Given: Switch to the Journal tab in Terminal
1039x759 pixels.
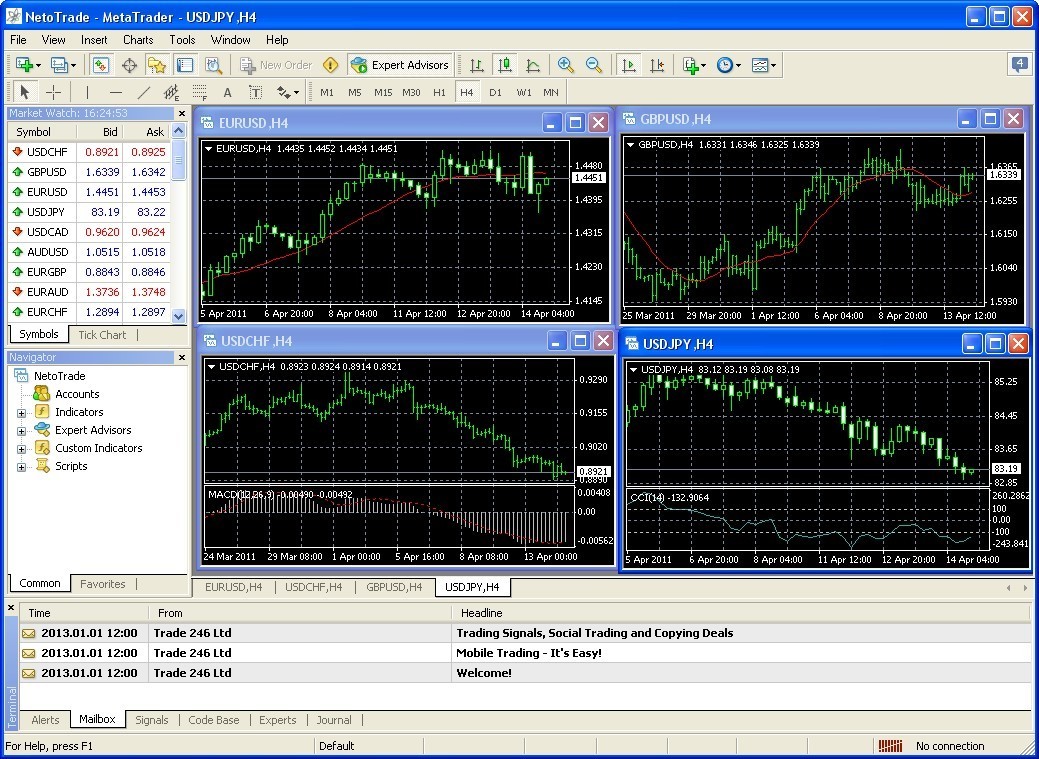Looking at the screenshot, I should [334, 720].
